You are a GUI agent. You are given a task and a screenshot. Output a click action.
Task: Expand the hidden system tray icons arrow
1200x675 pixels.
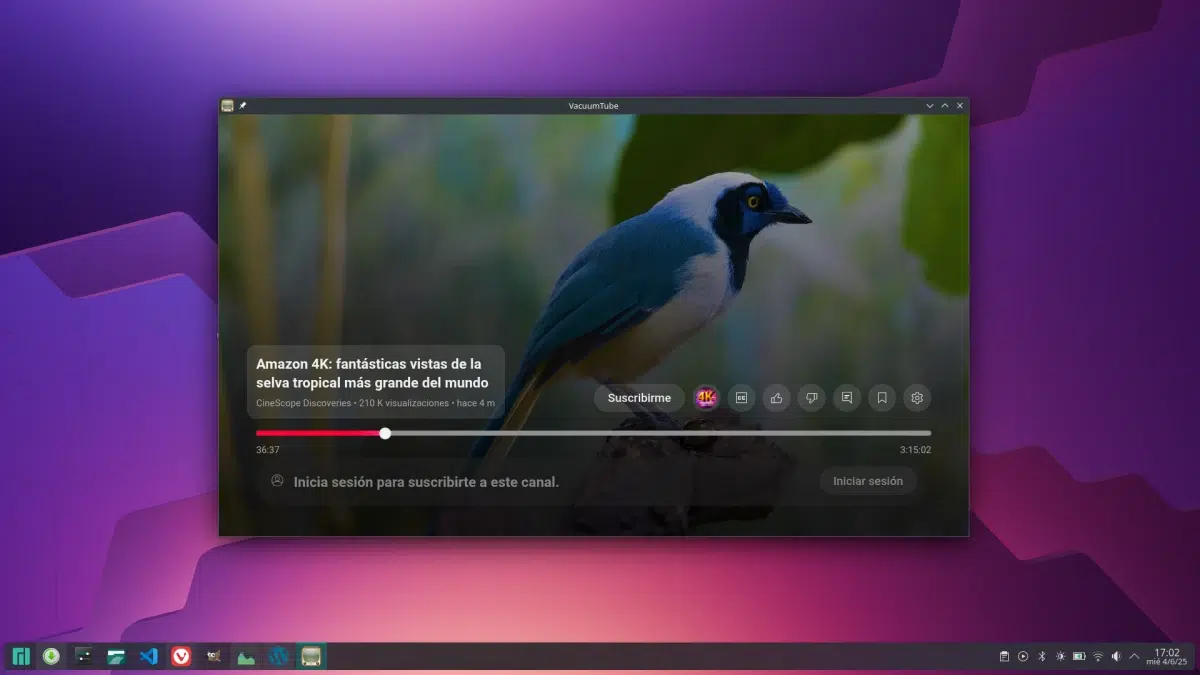click(1134, 656)
